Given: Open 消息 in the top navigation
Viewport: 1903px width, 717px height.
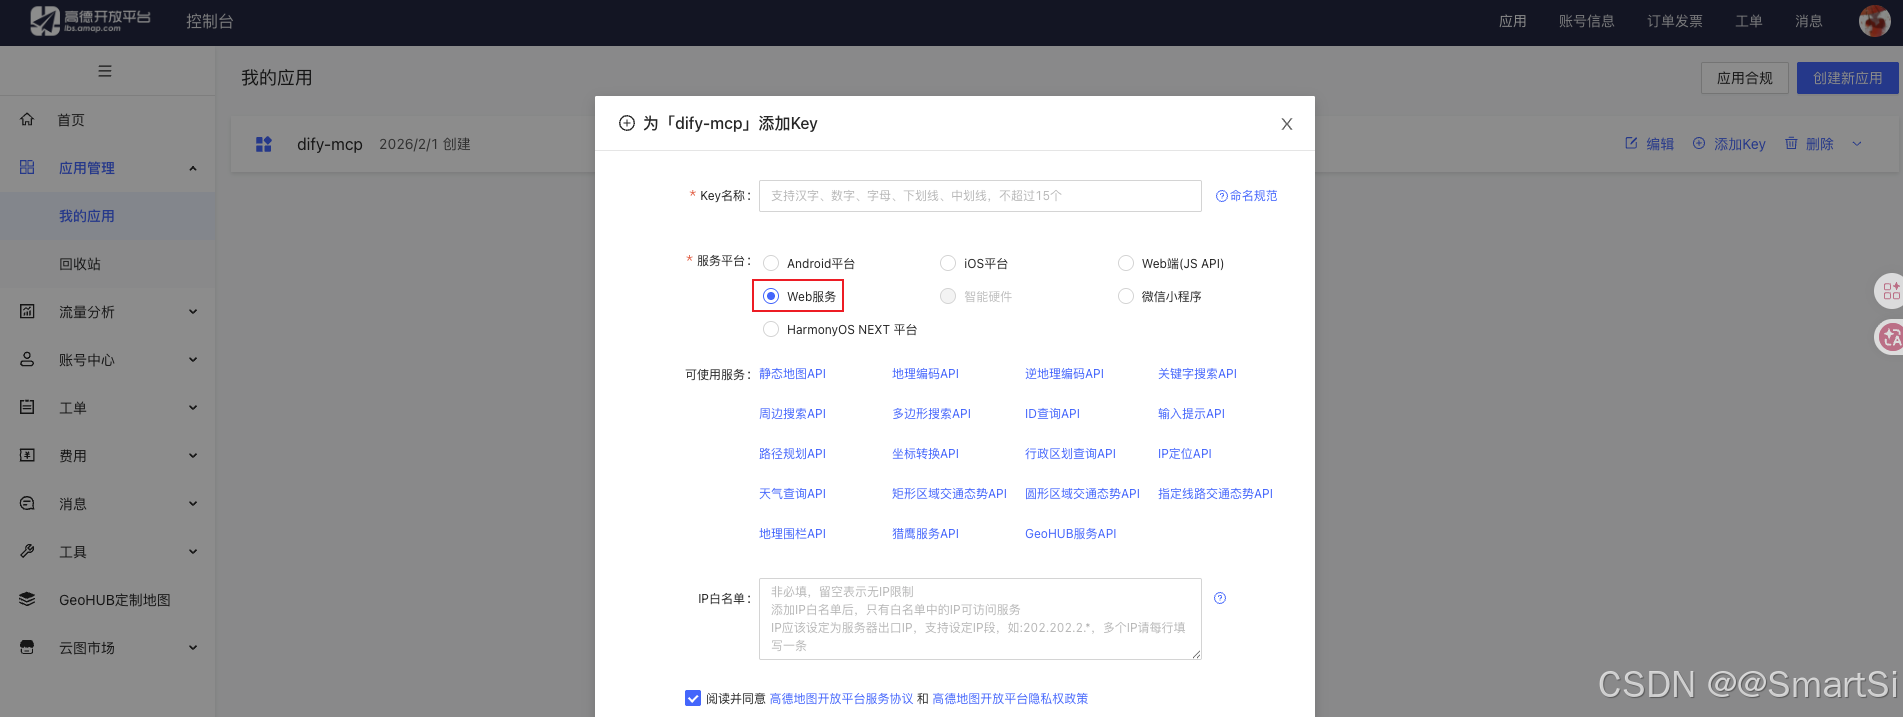Looking at the screenshot, I should [x=1809, y=21].
